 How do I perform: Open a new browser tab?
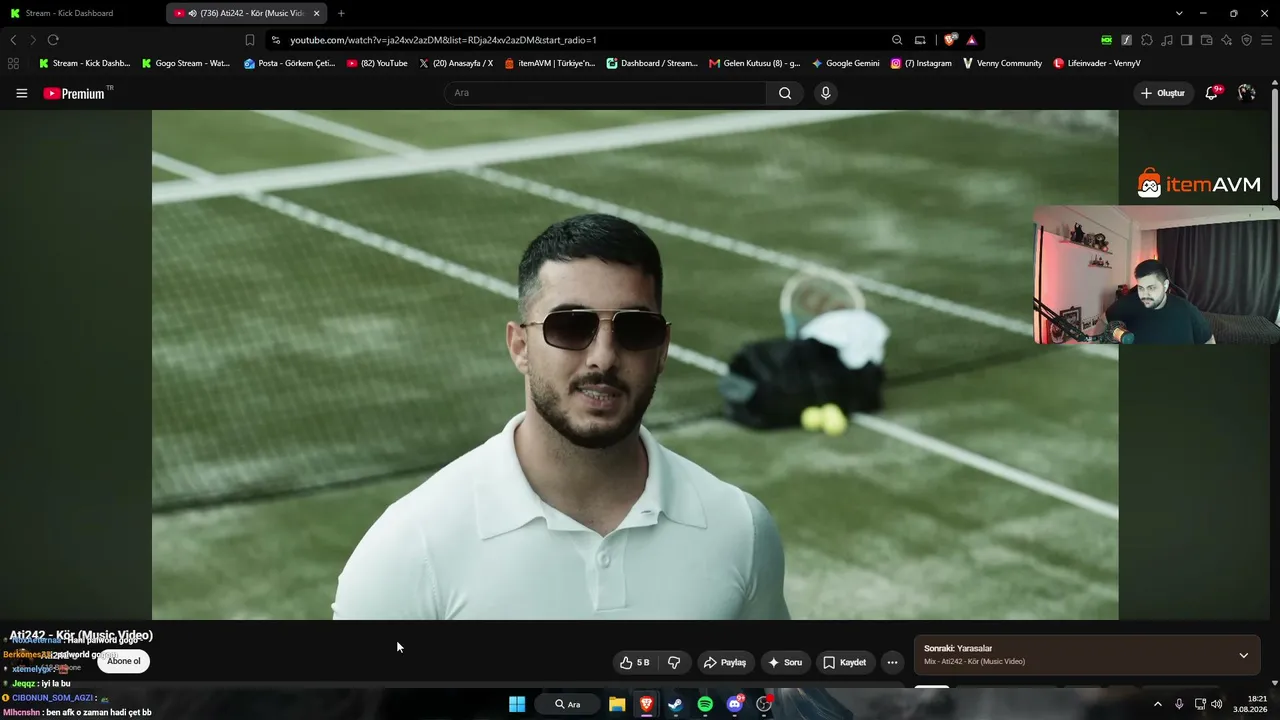[341, 13]
